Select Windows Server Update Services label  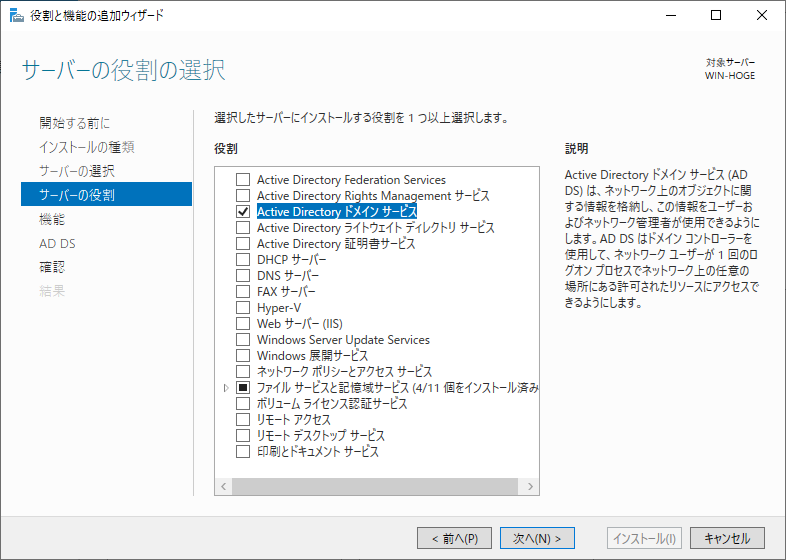[343, 339]
